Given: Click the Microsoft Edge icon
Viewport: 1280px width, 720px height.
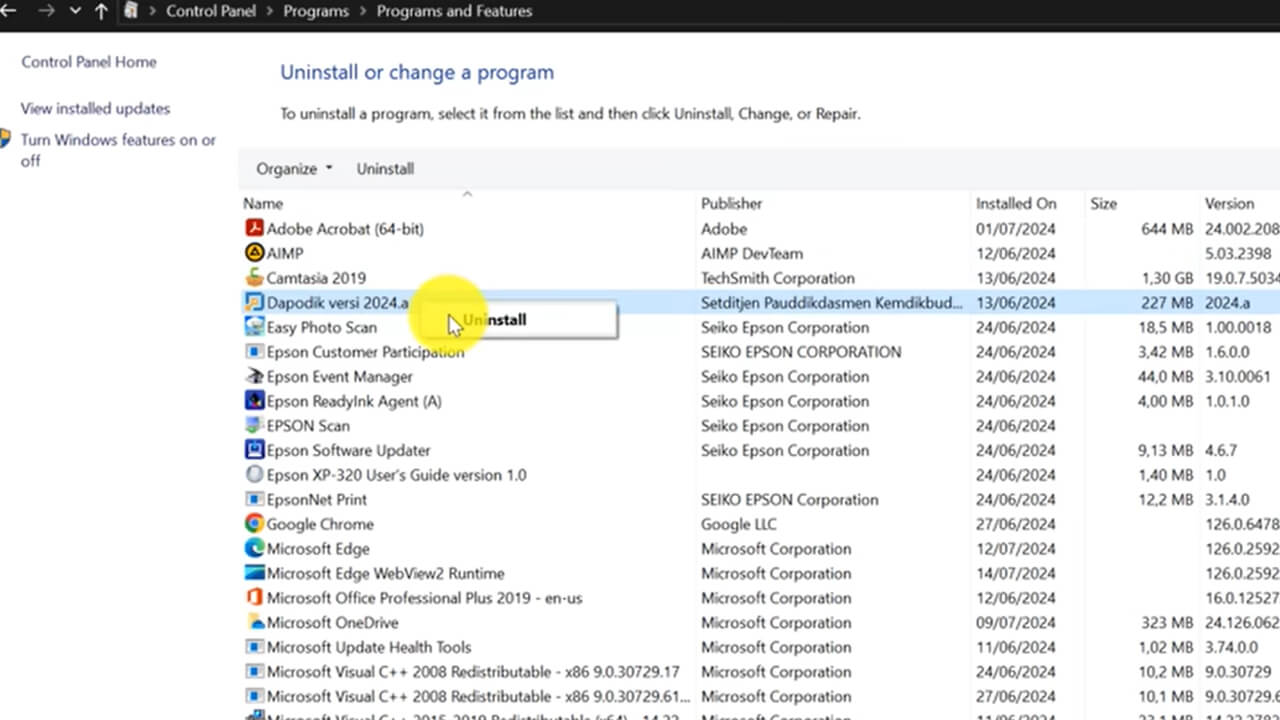Looking at the screenshot, I should (x=254, y=549).
